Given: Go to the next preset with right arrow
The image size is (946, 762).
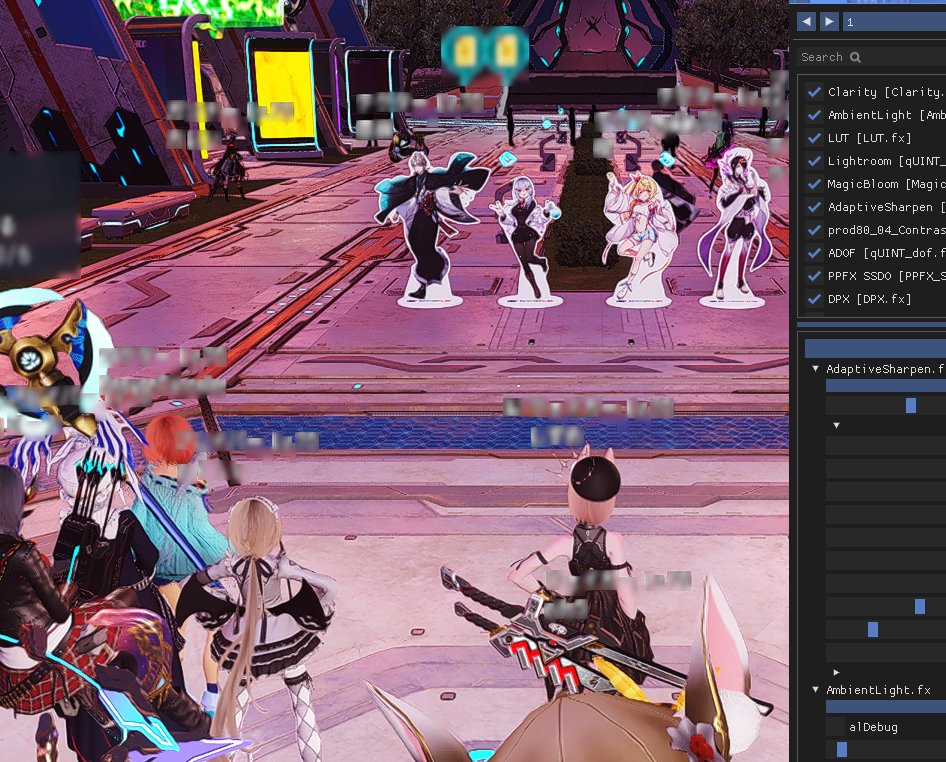Looking at the screenshot, I should pyautogui.click(x=829, y=22).
